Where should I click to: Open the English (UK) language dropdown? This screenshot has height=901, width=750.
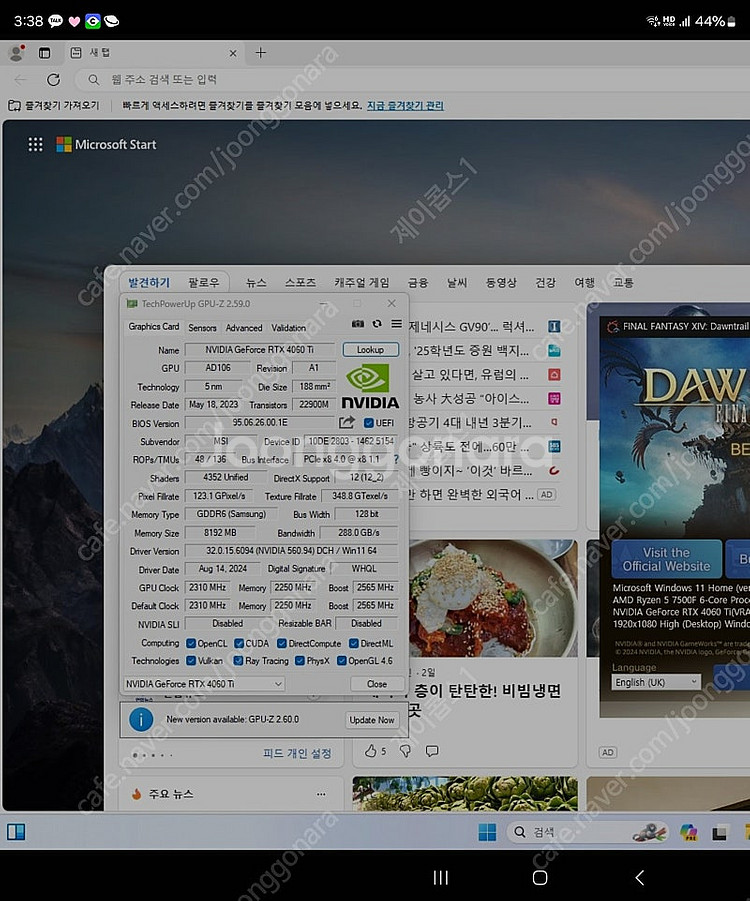[x=656, y=682]
